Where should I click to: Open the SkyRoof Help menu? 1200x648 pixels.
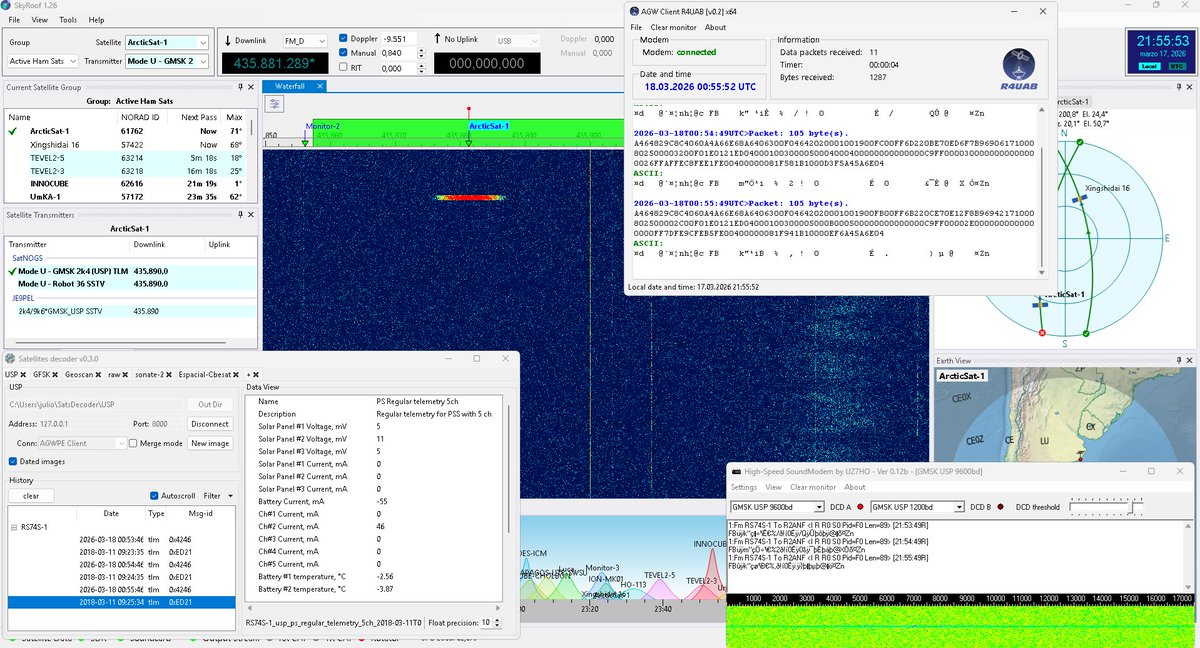tap(96, 19)
